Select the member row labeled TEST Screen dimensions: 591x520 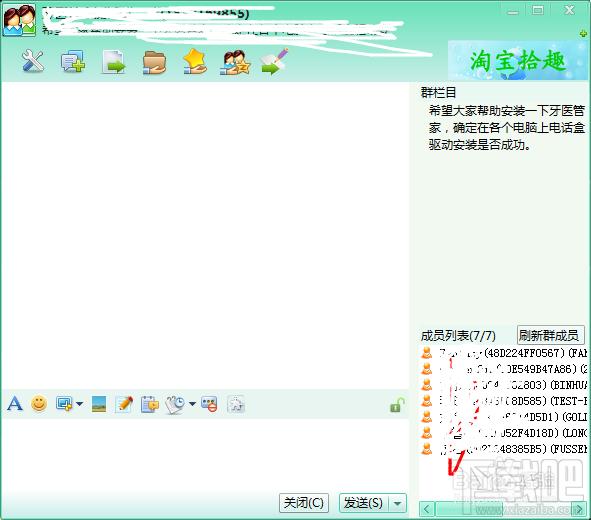(x=504, y=401)
